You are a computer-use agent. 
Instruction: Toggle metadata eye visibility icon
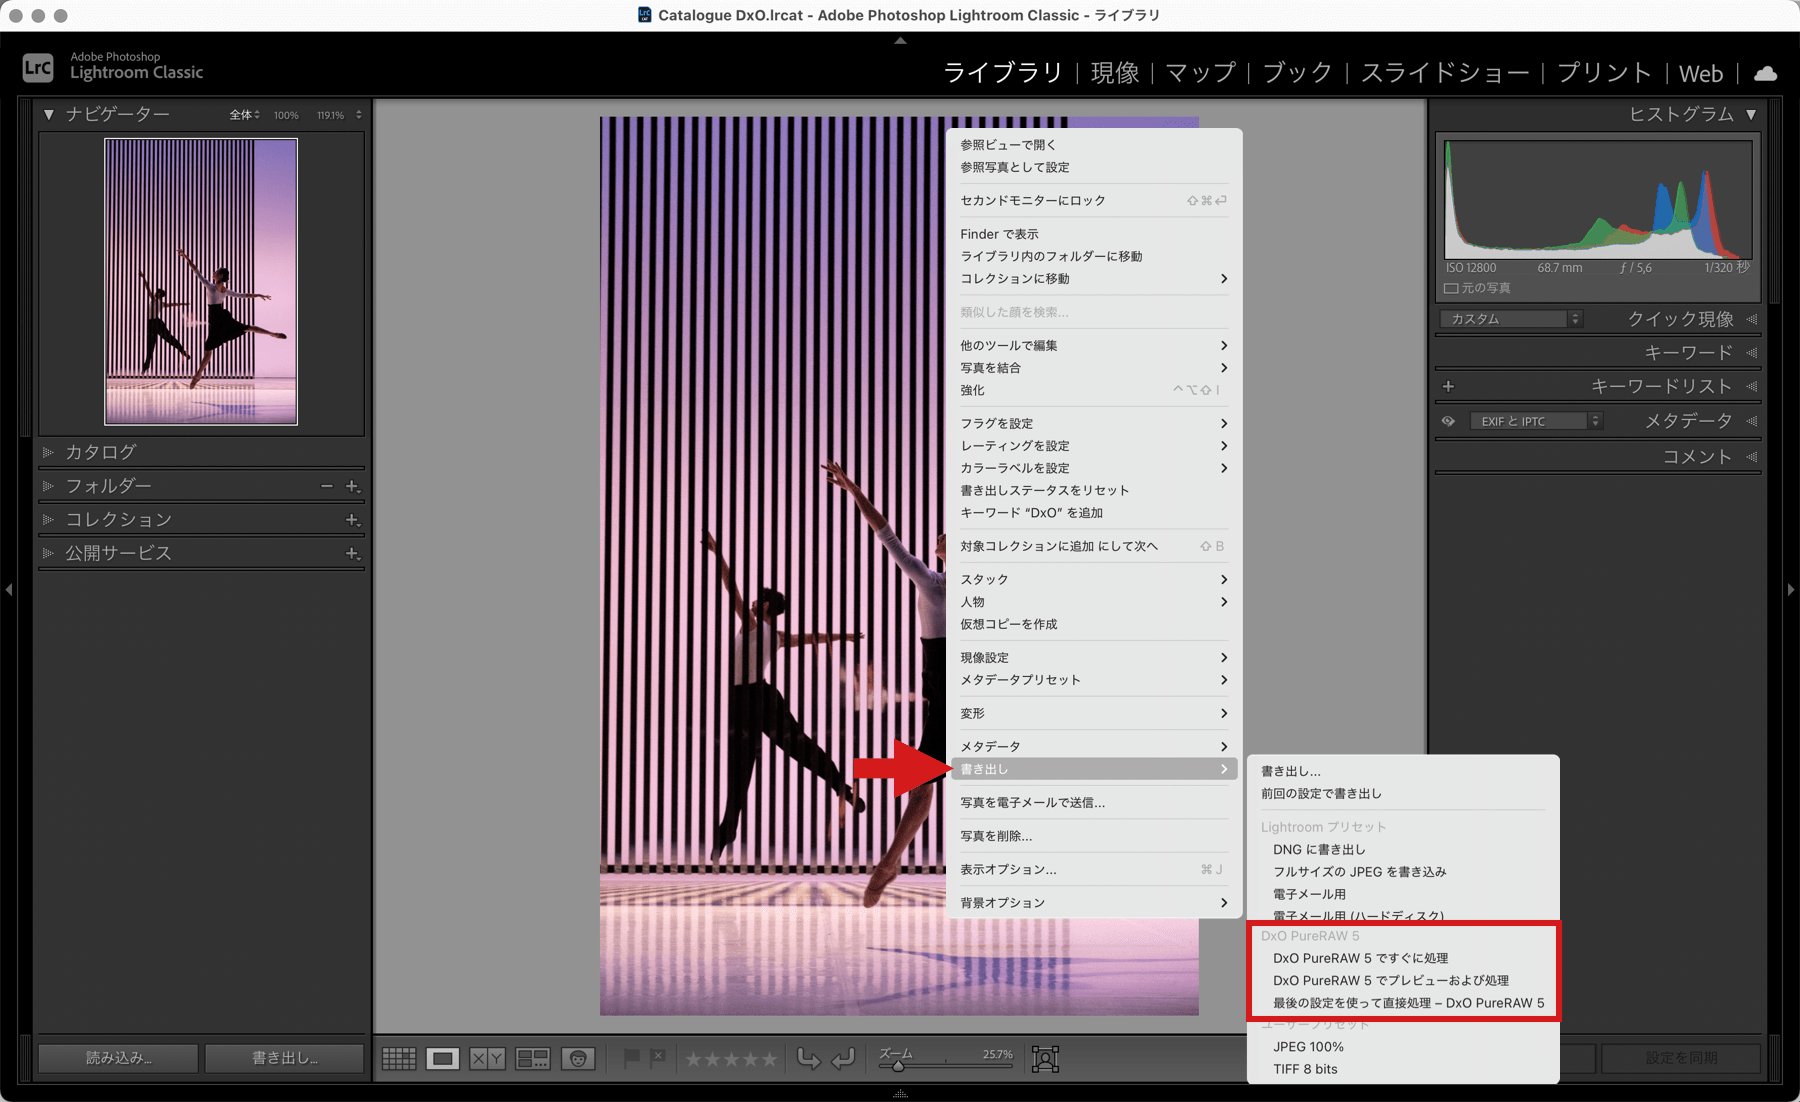pyautogui.click(x=1448, y=421)
